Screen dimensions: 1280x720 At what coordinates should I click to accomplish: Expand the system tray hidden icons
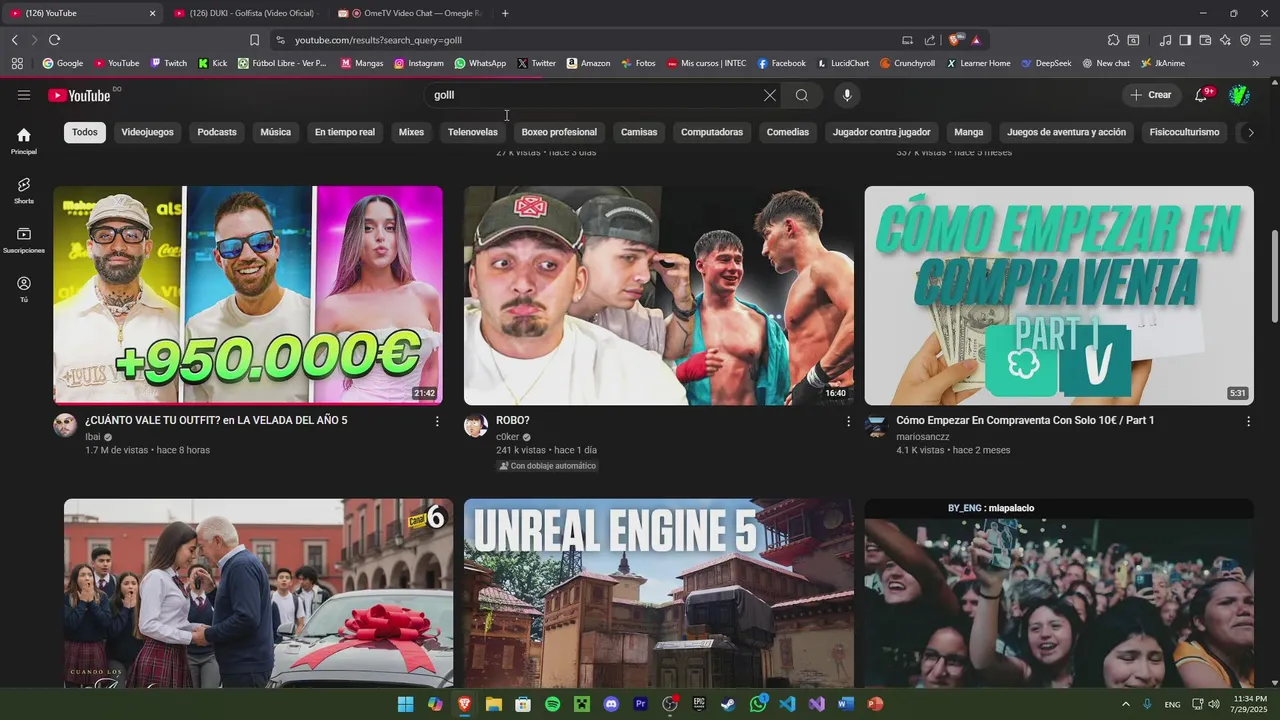click(1126, 704)
